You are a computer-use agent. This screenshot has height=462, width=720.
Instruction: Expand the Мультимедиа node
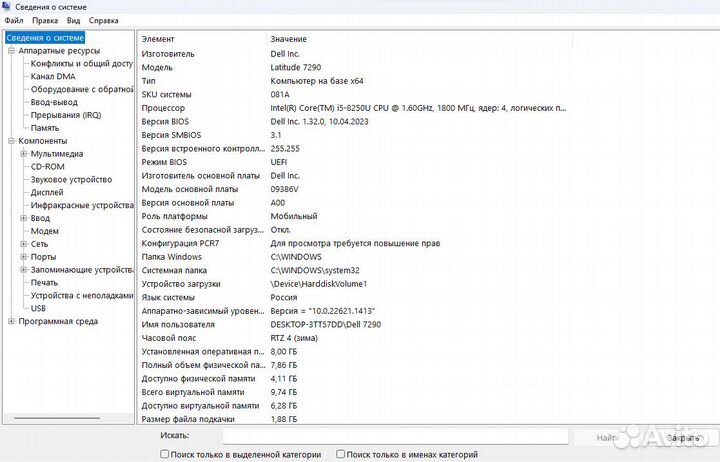[x=23, y=153]
